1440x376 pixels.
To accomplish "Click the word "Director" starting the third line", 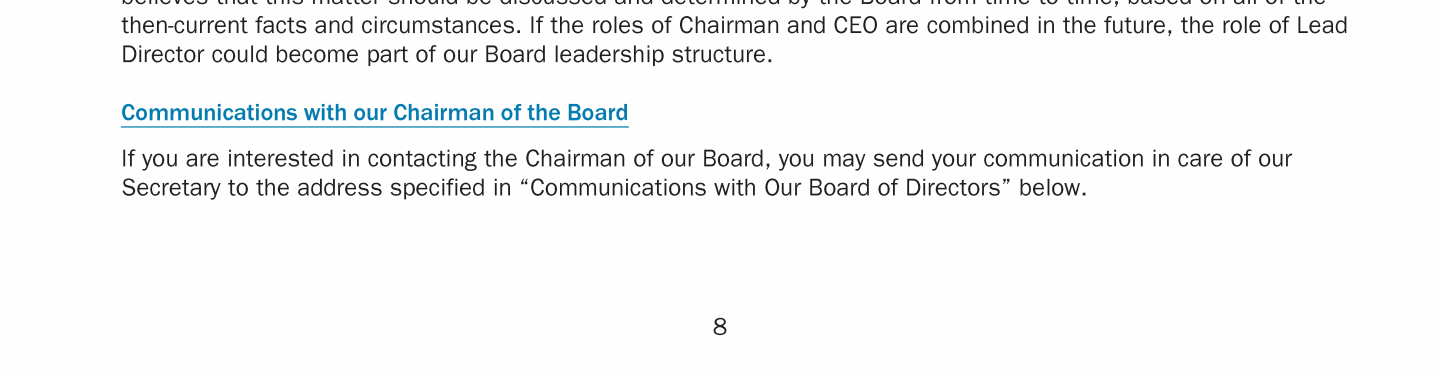I will (163, 55).
